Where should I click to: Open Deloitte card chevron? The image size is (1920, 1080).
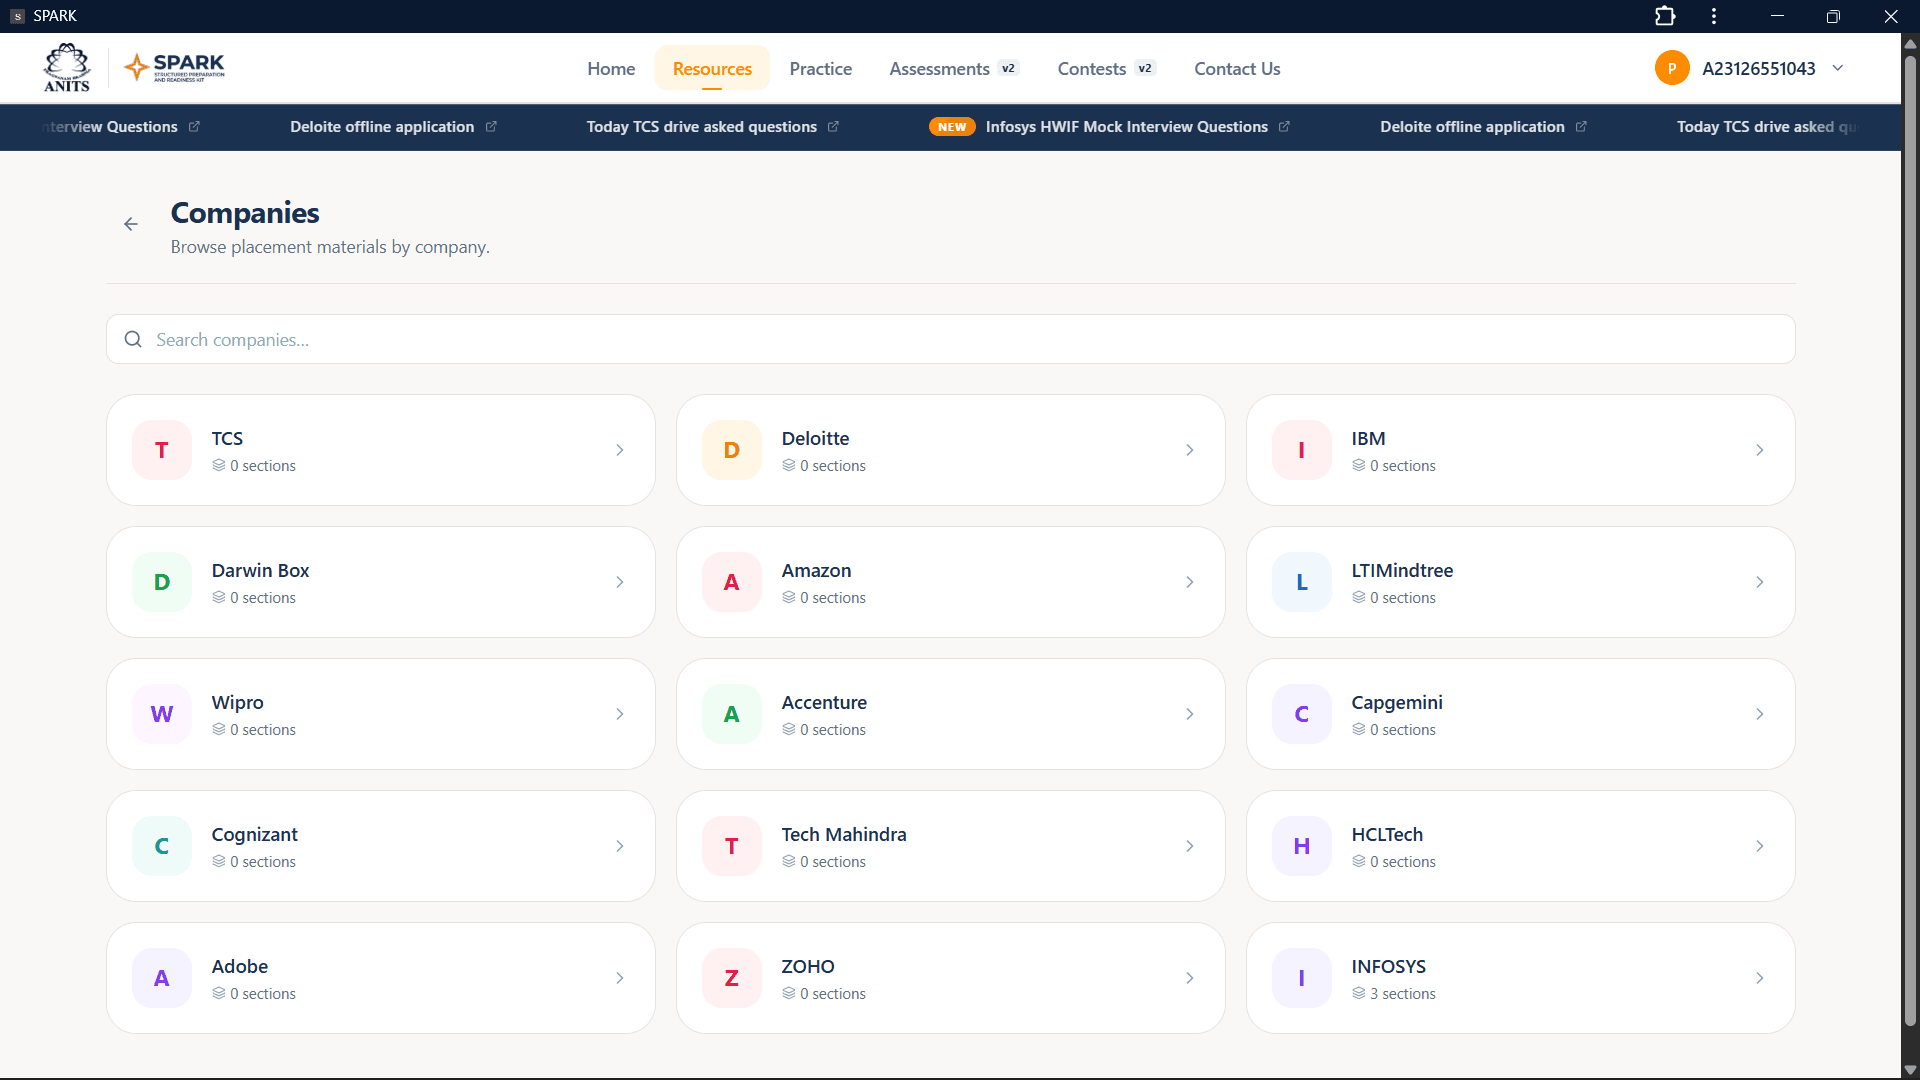pos(1190,450)
